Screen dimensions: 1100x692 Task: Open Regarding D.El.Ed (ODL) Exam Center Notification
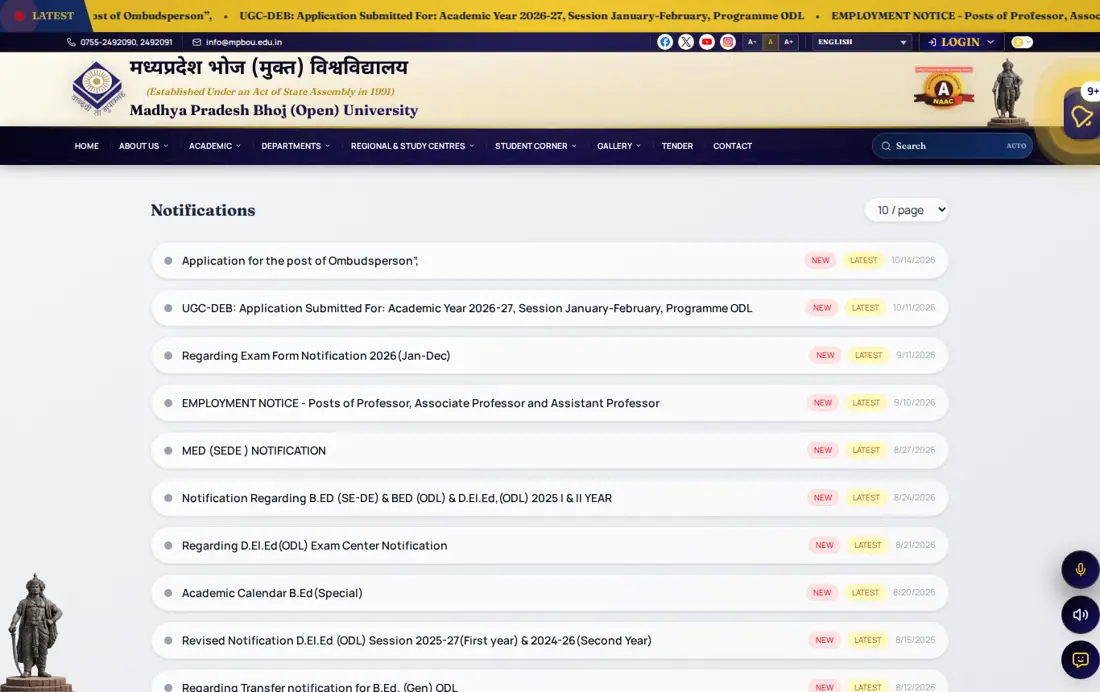click(x=549, y=545)
